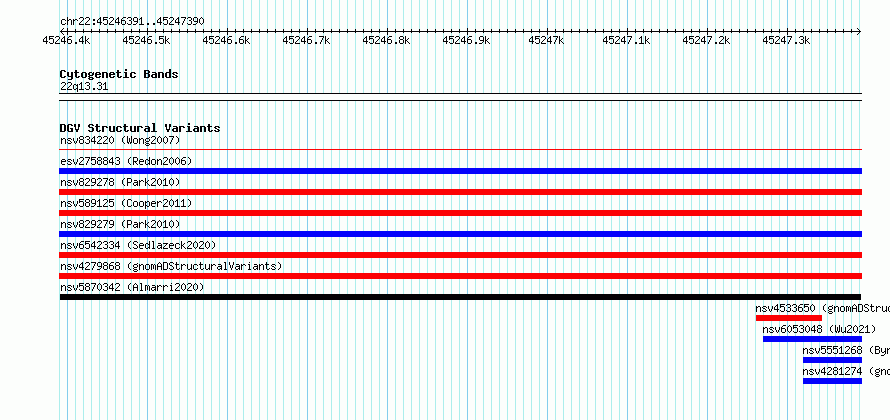Open variant nsv4281274 label
890x420 pixels.
[x=846, y=371]
